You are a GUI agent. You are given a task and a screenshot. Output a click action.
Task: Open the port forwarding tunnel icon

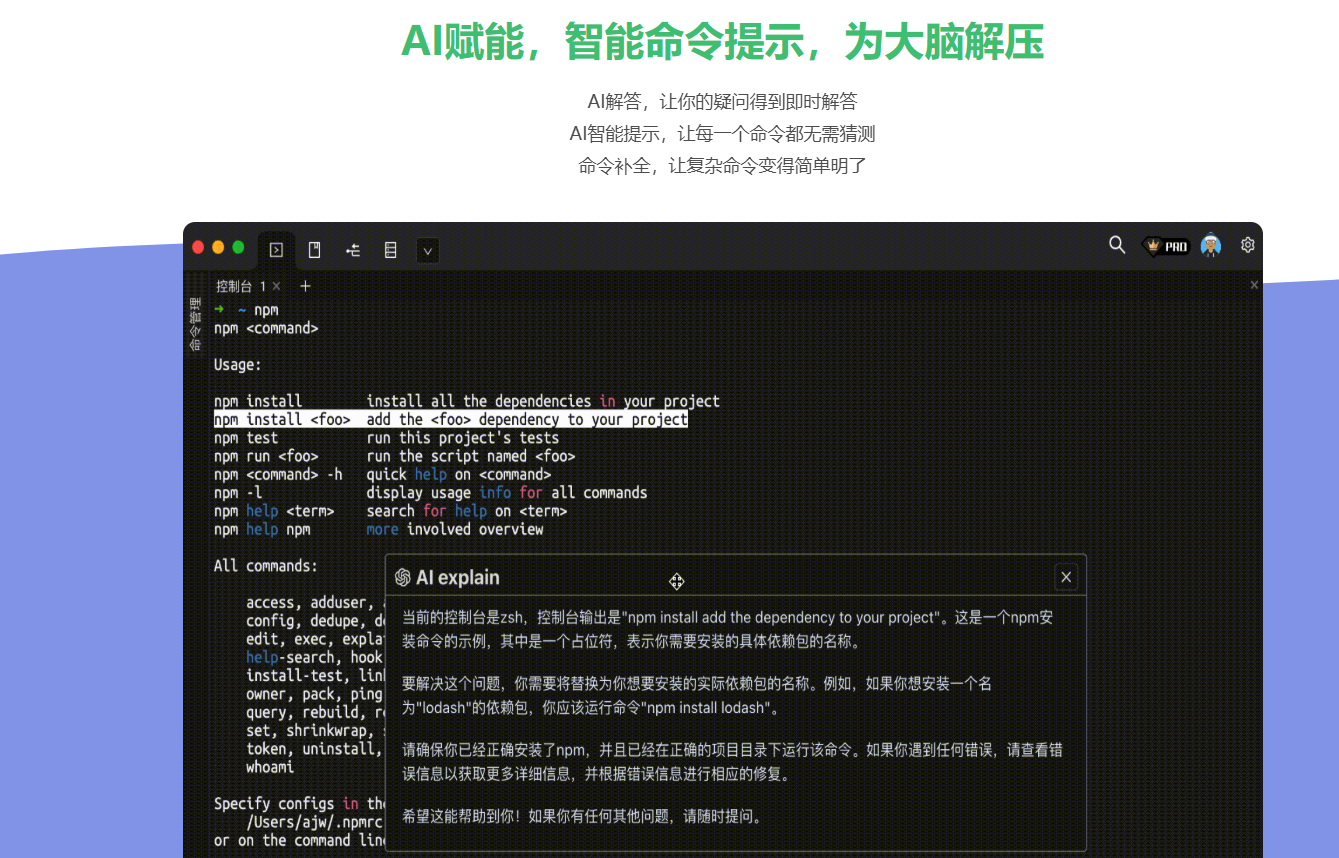point(353,250)
